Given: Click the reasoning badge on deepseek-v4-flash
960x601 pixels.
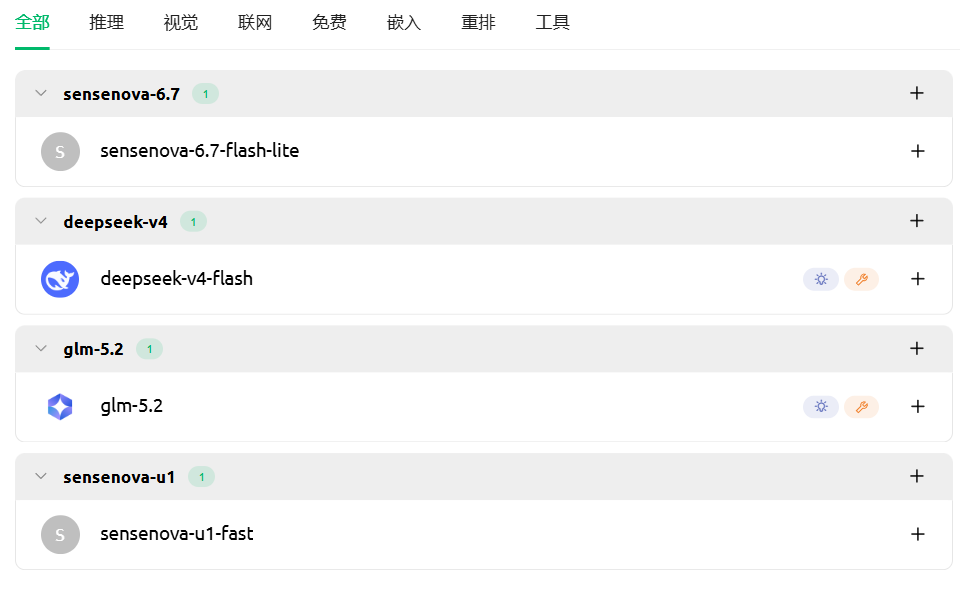Looking at the screenshot, I should coord(821,279).
